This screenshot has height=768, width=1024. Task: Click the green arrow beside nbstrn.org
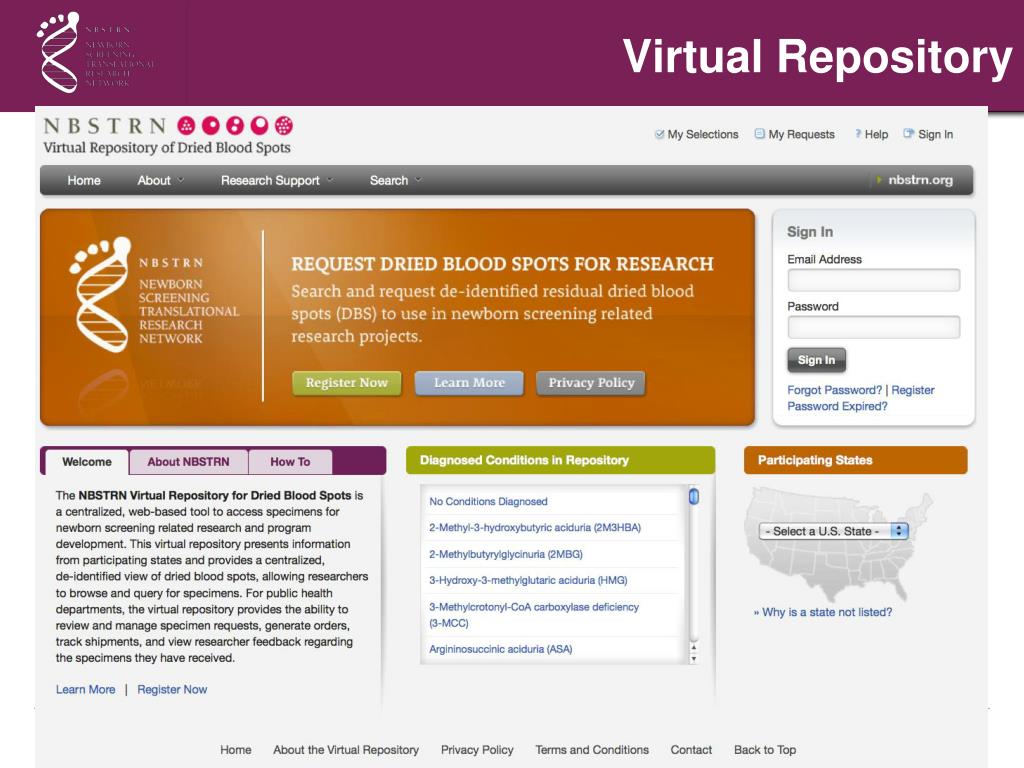pyautogui.click(x=879, y=180)
